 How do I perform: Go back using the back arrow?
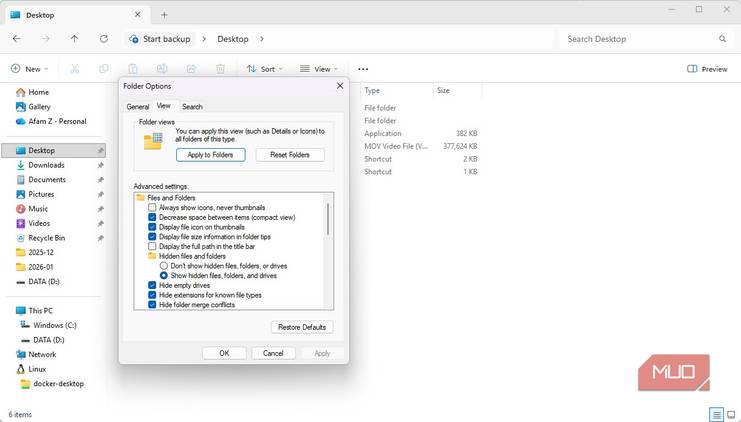(x=17, y=39)
